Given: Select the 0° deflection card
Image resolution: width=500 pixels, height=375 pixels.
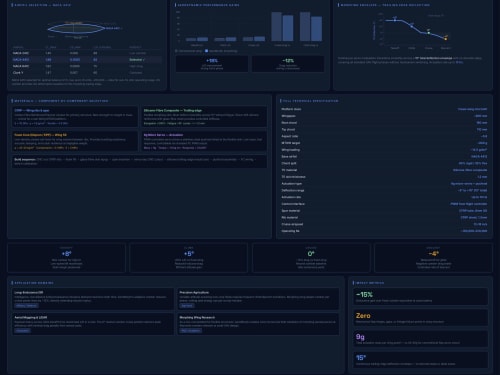Looking at the screenshot, I should pos(311,258).
